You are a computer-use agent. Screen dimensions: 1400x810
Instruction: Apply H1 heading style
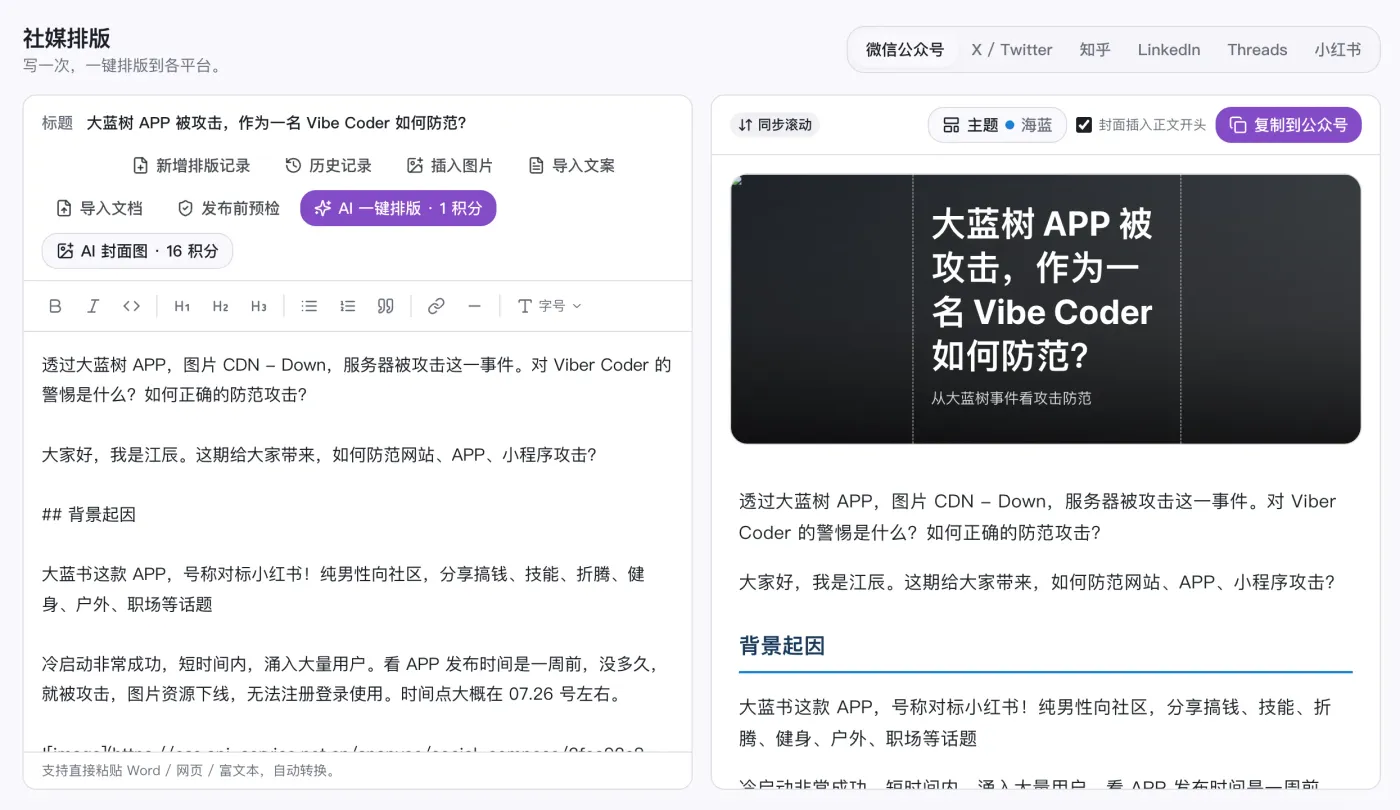[x=182, y=306]
